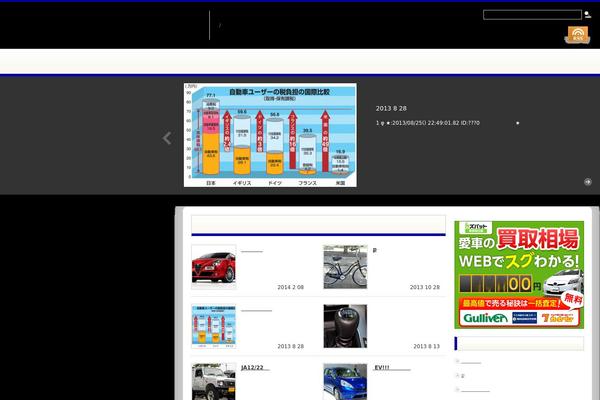
Task: Open the gear shift knob thumbnail
Action: [x=345, y=327]
